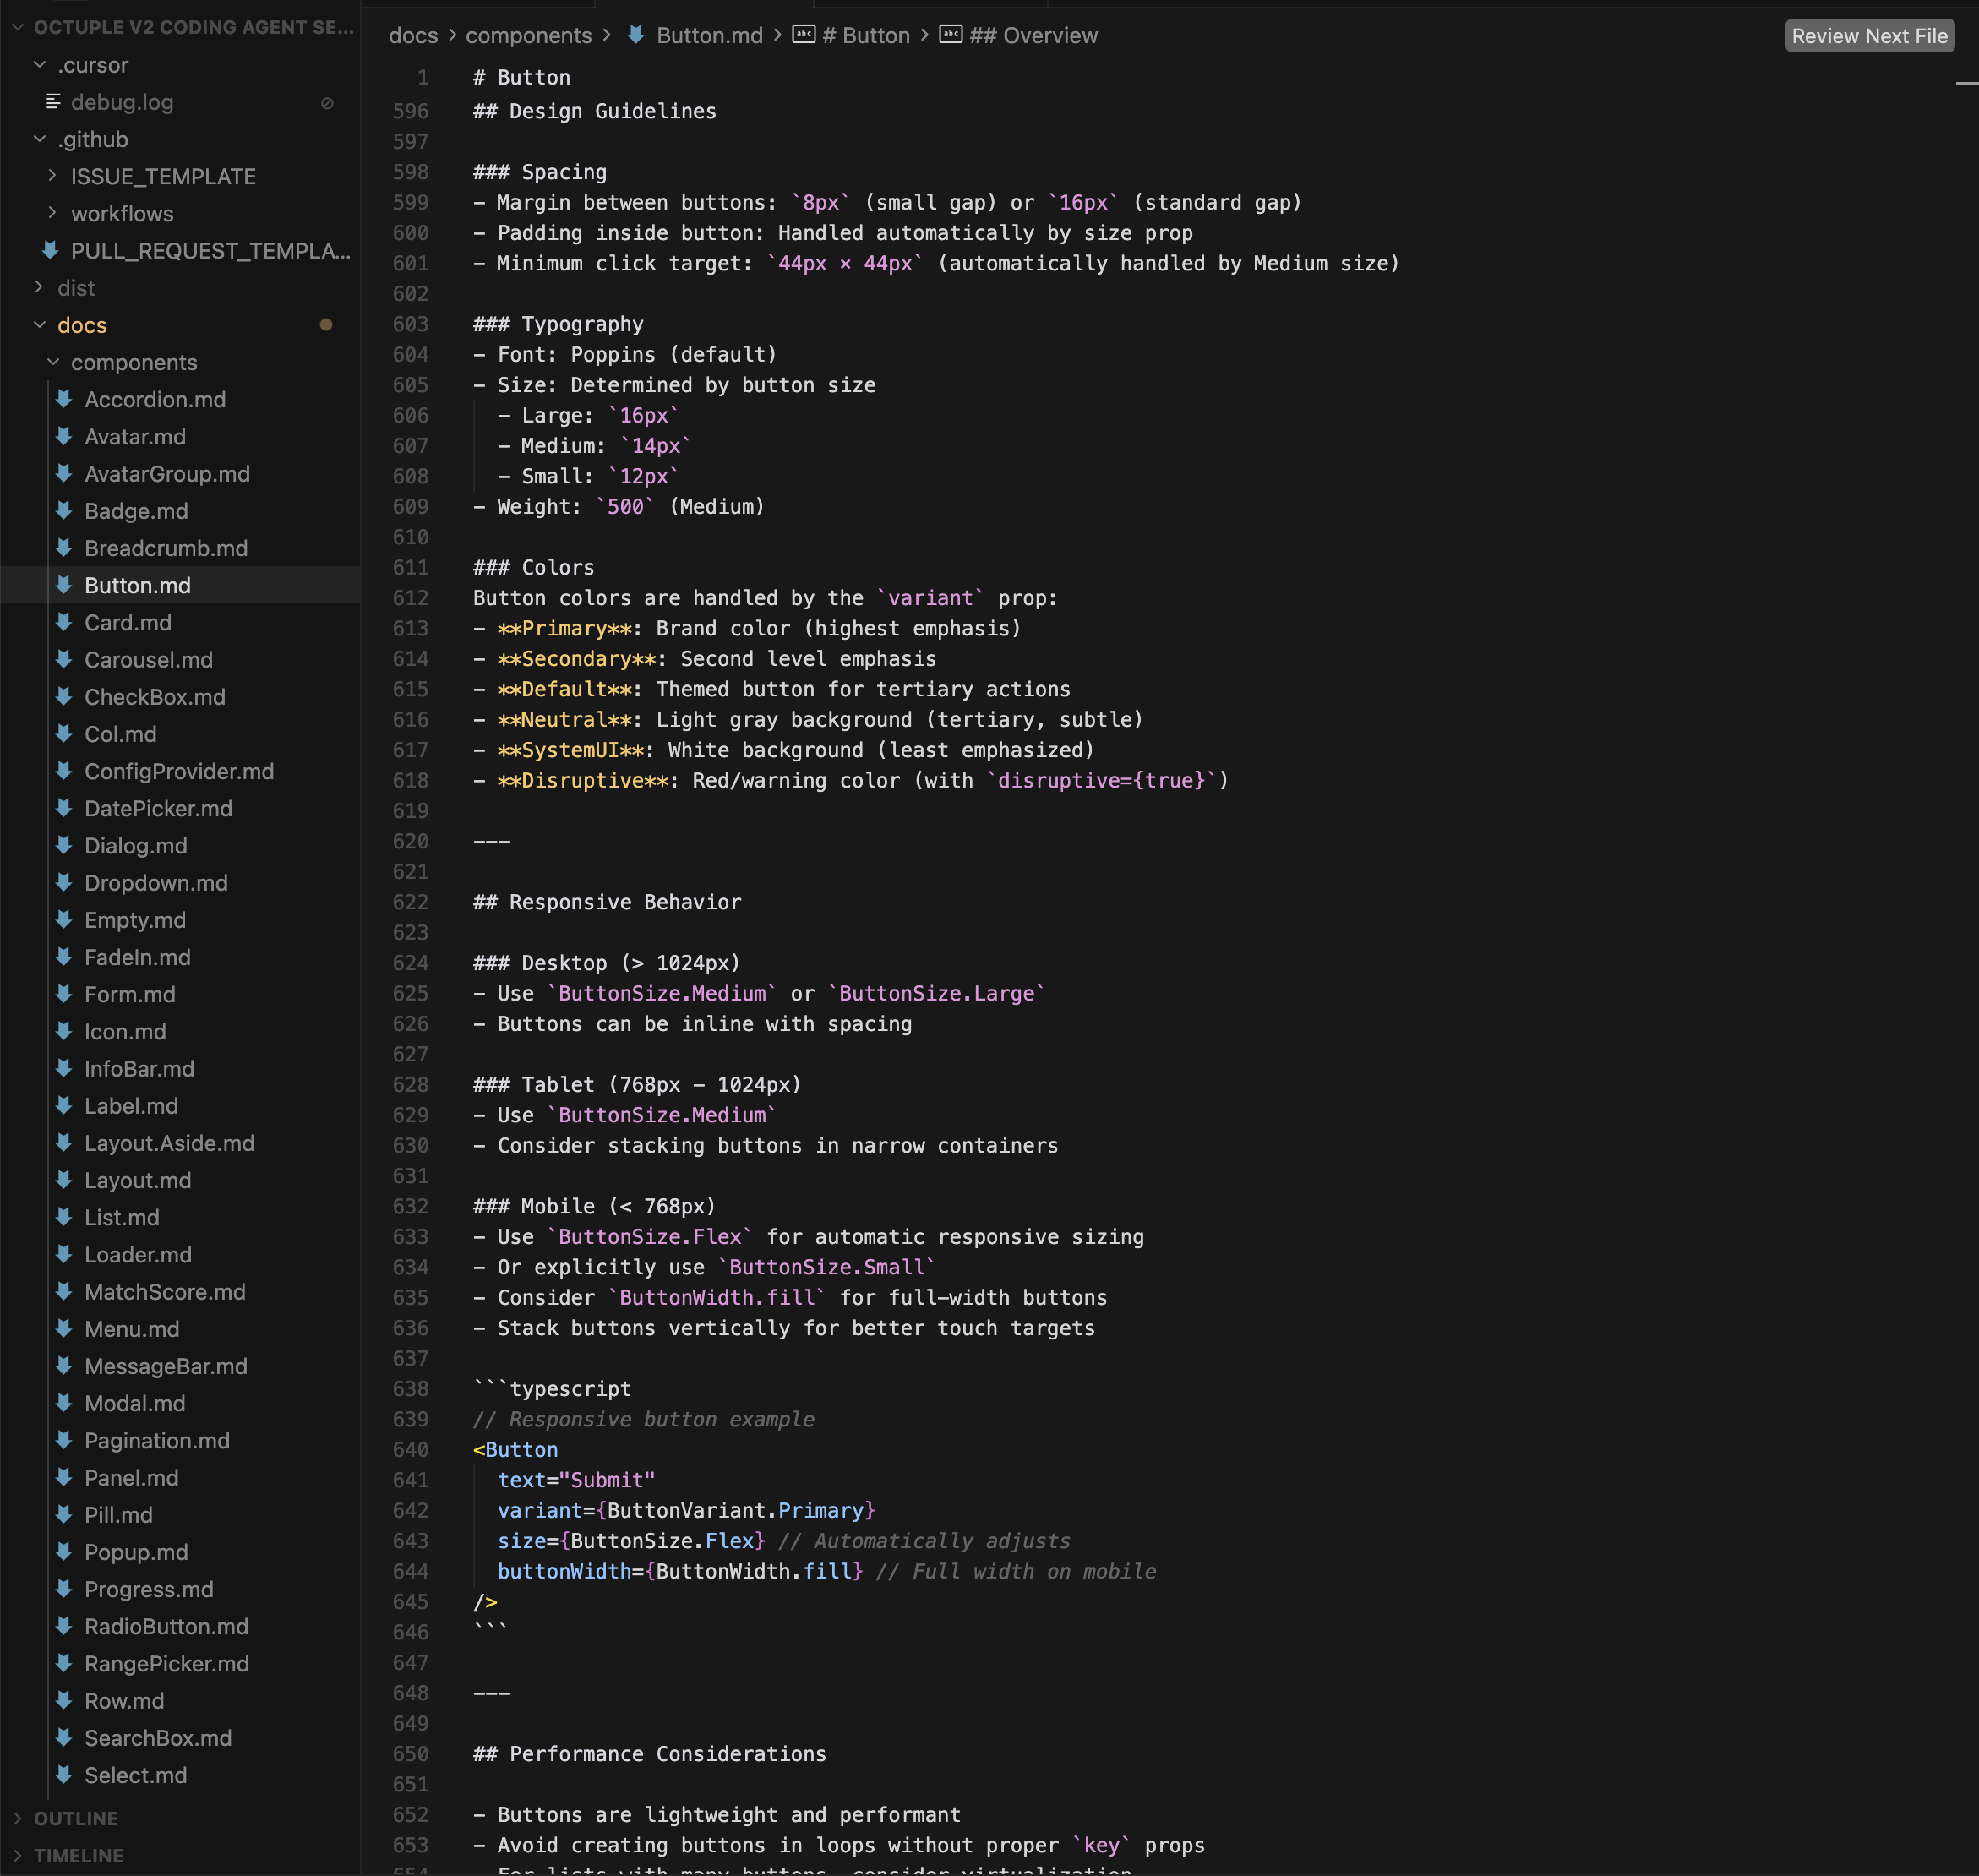Click the file icon next to PULL_REQUEST_TEMPLATE

pyautogui.click(x=50, y=250)
